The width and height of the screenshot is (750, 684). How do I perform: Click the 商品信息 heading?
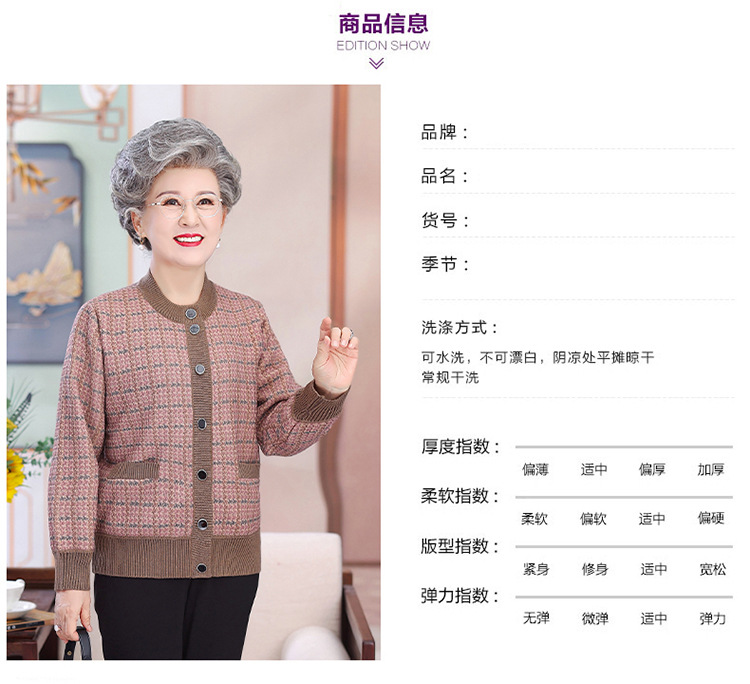(383, 24)
